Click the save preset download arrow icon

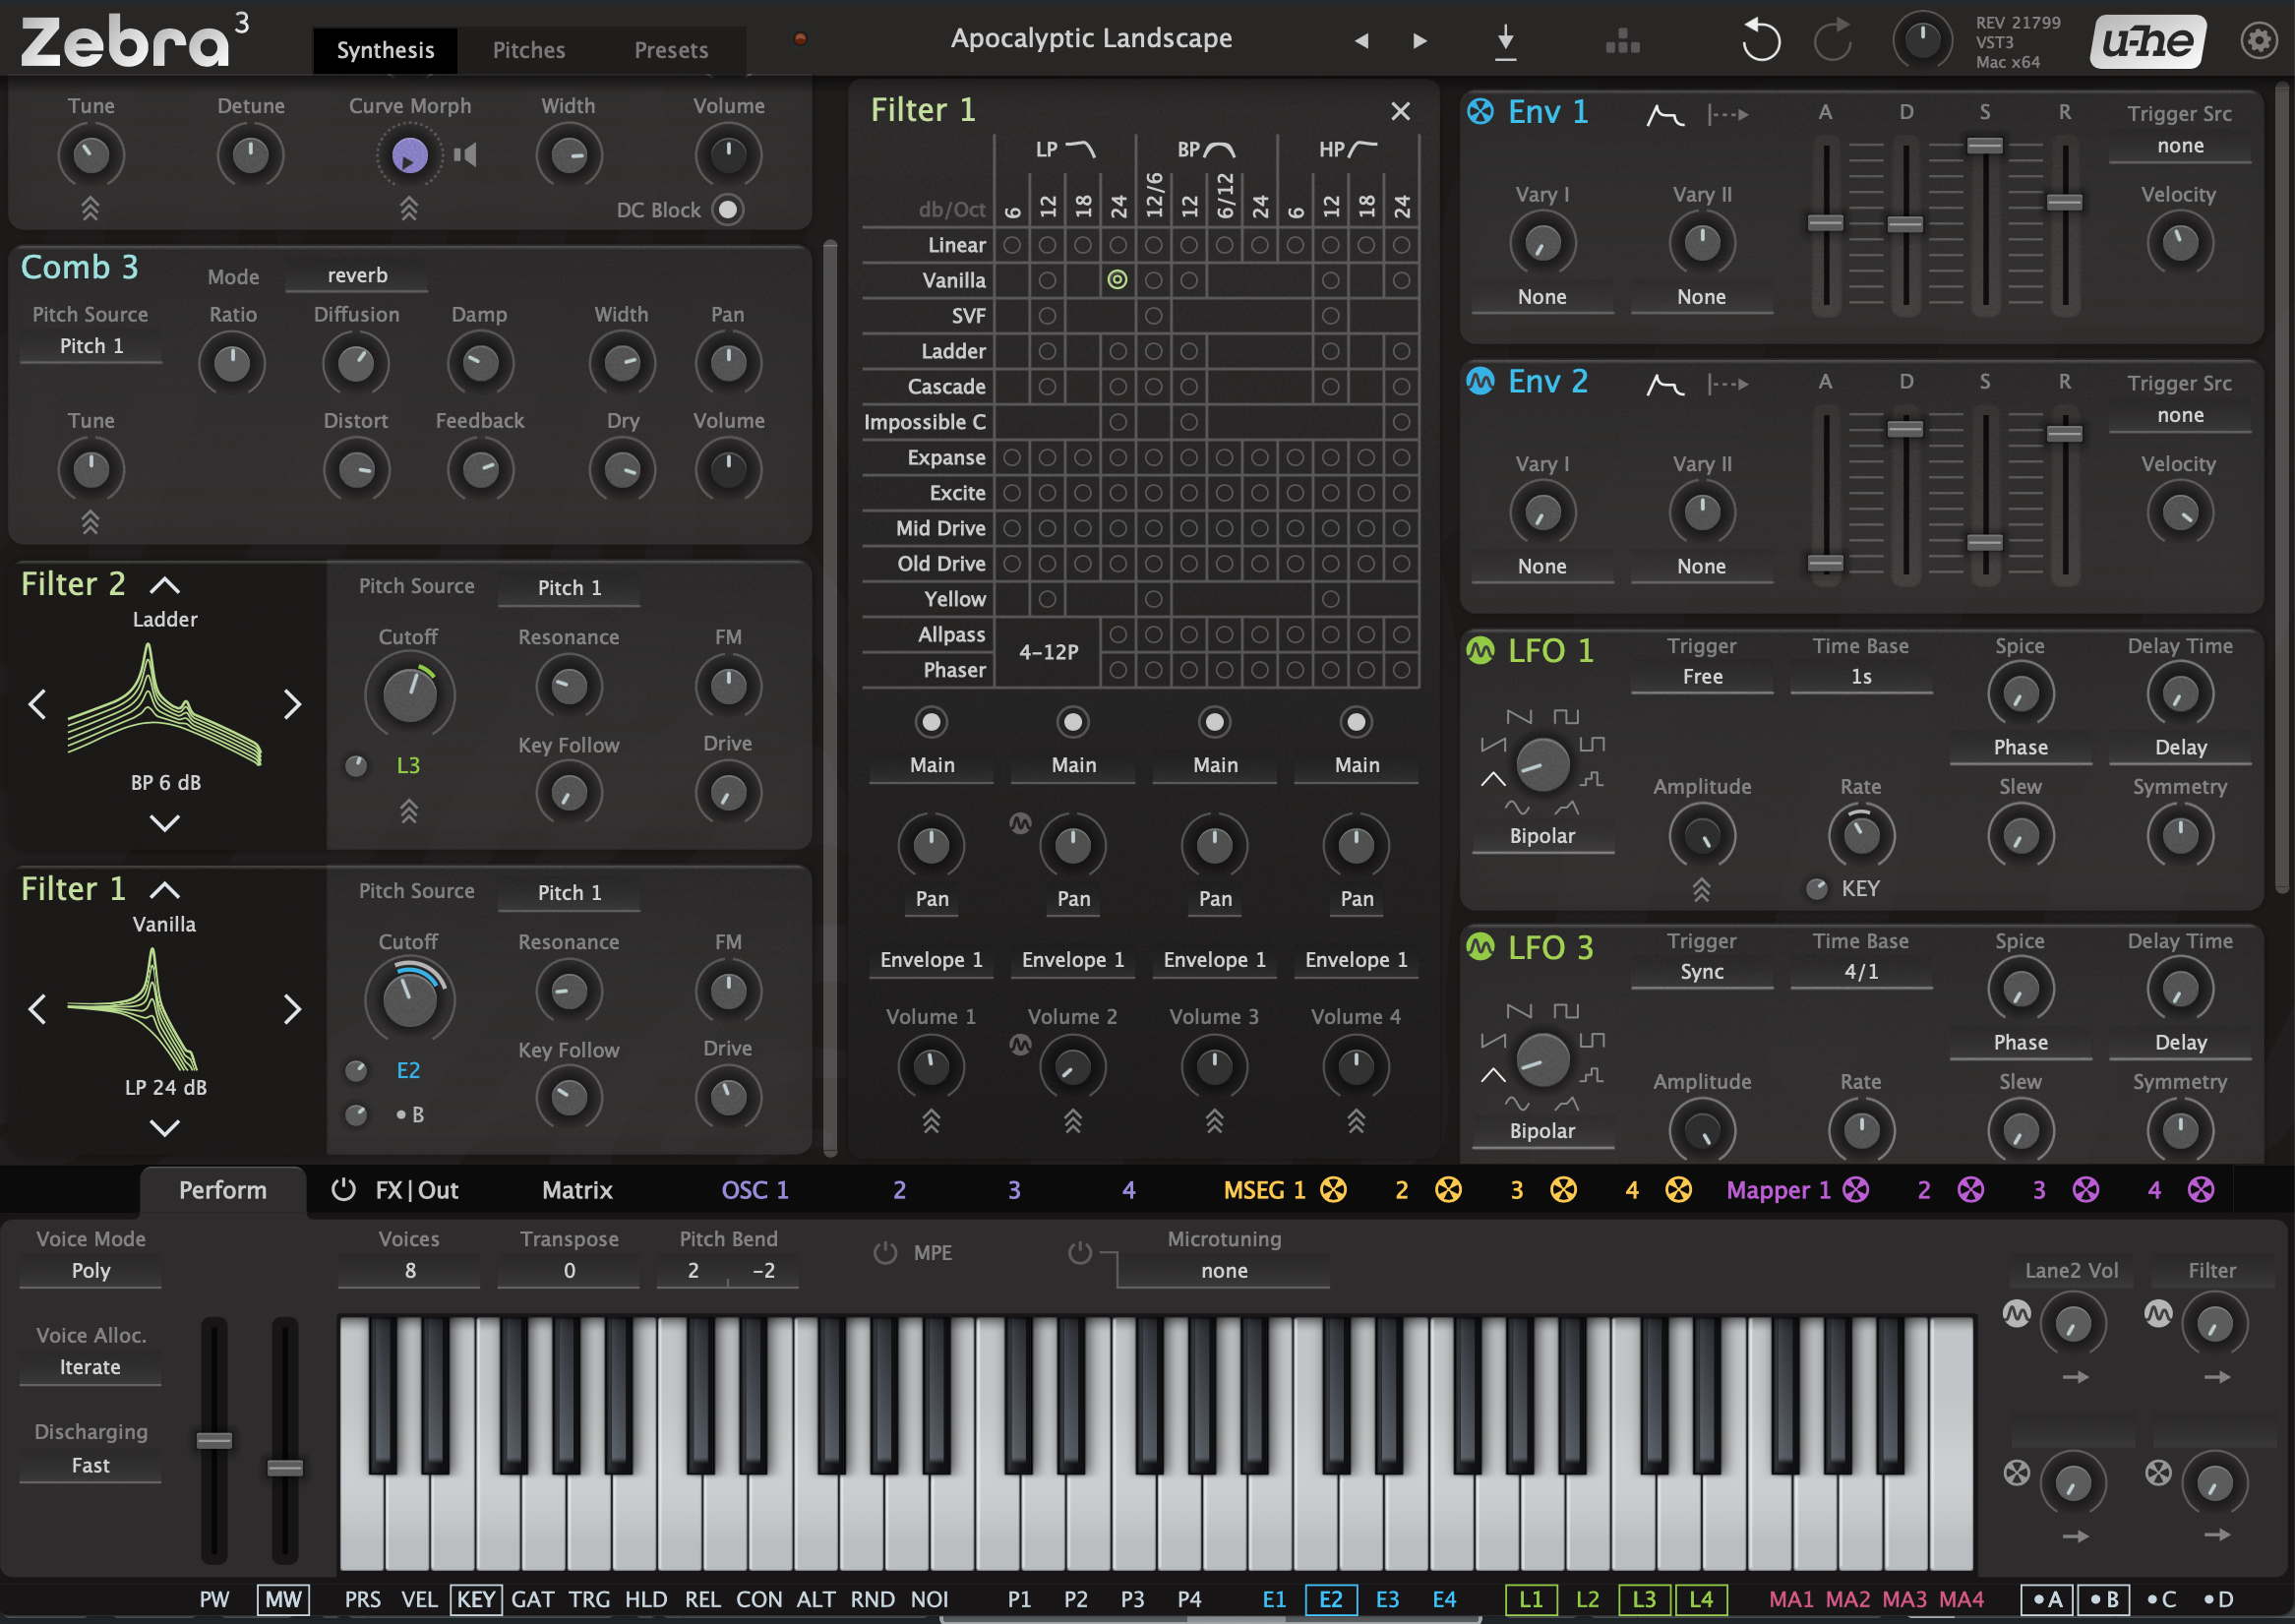click(1505, 42)
